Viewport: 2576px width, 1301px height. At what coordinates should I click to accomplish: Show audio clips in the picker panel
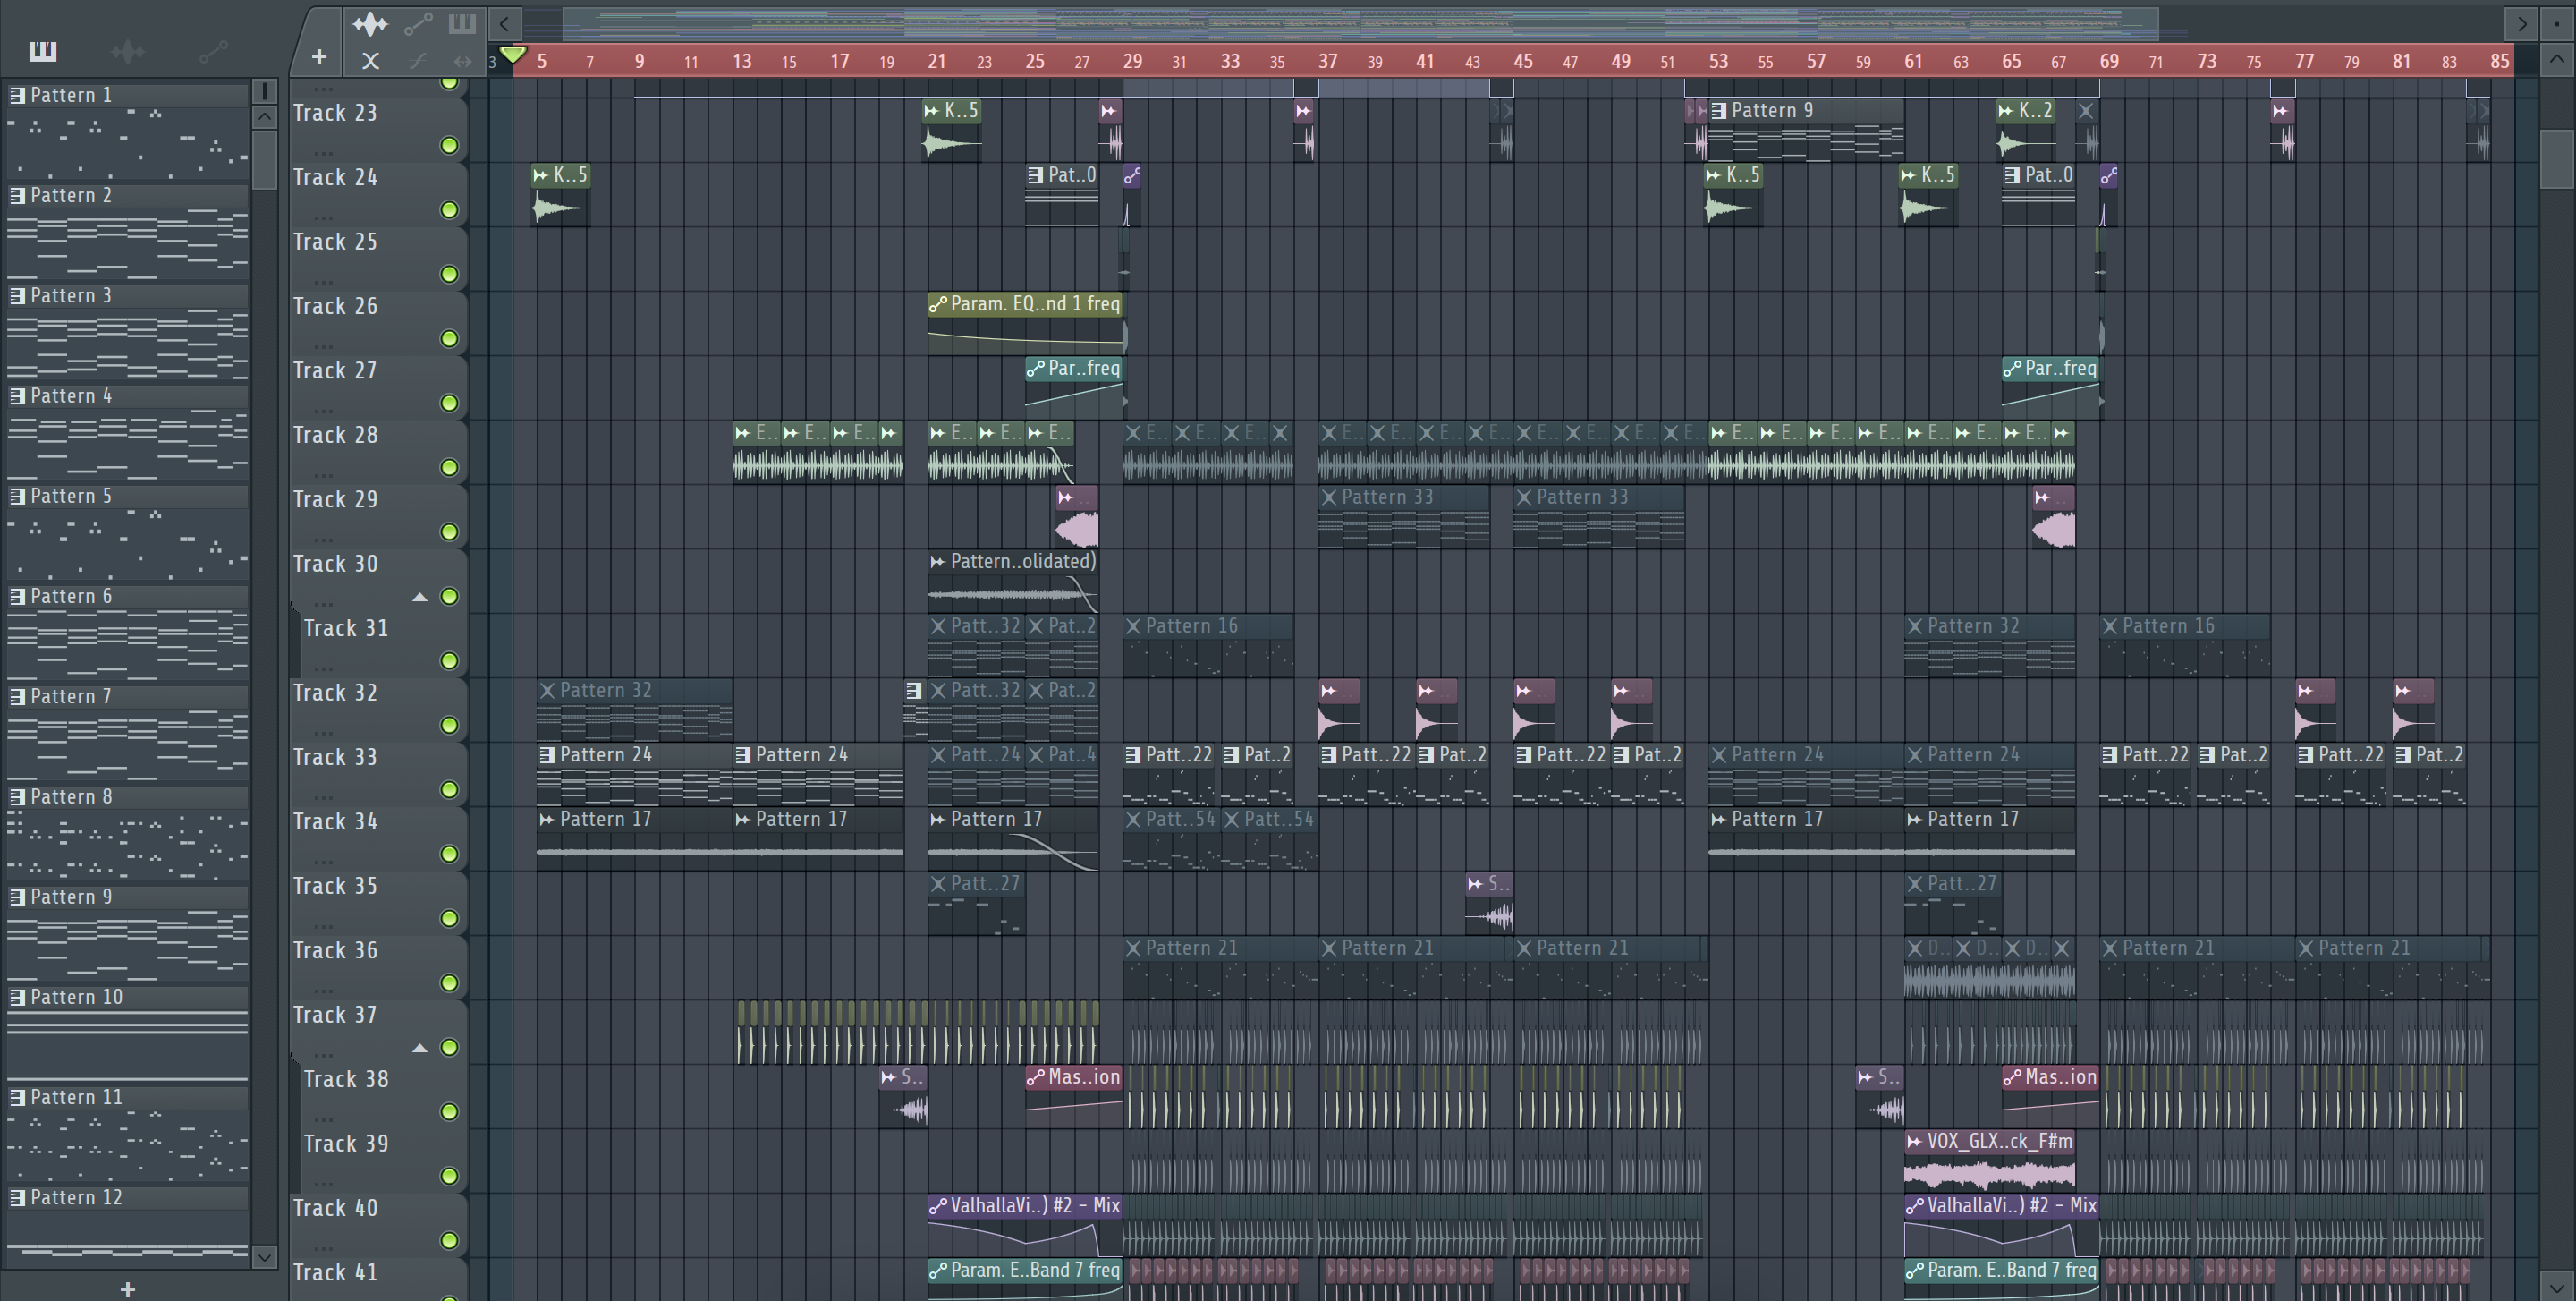pyautogui.click(x=127, y=50)
